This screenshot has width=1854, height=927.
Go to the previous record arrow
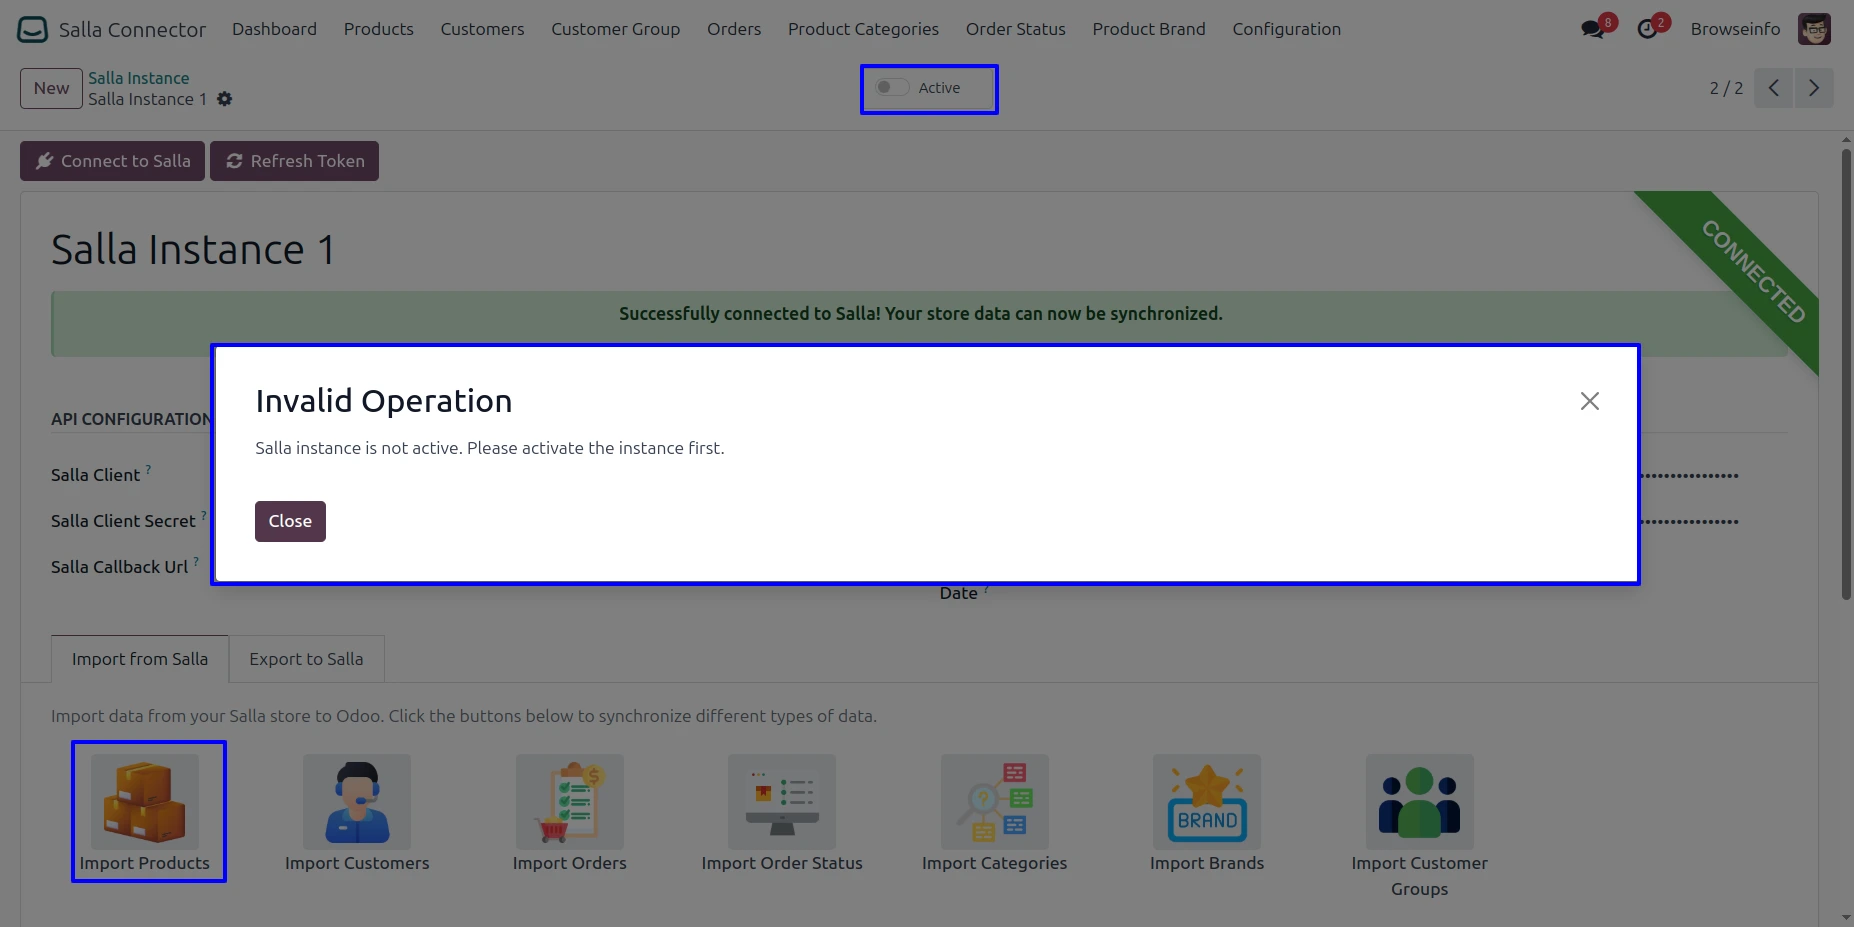[x=1773, y=88]
